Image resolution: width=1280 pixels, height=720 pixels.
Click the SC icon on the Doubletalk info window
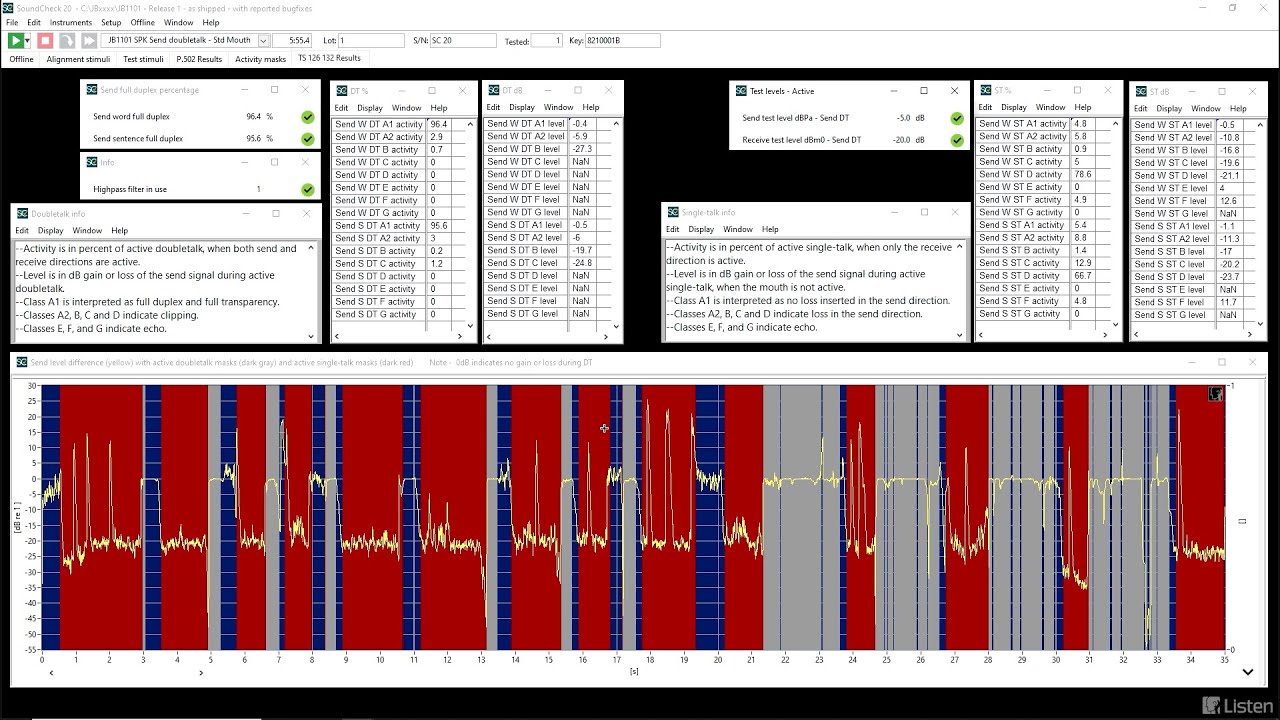pyautogui.click(x=22, y=214)
